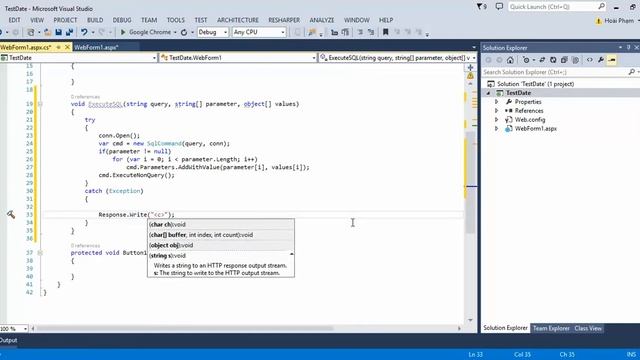Image resolution: width=640 pixels, height=360 pixels.
Task: Collapse the ExecuteSQL method outline toggle
Action: (40, 104)
